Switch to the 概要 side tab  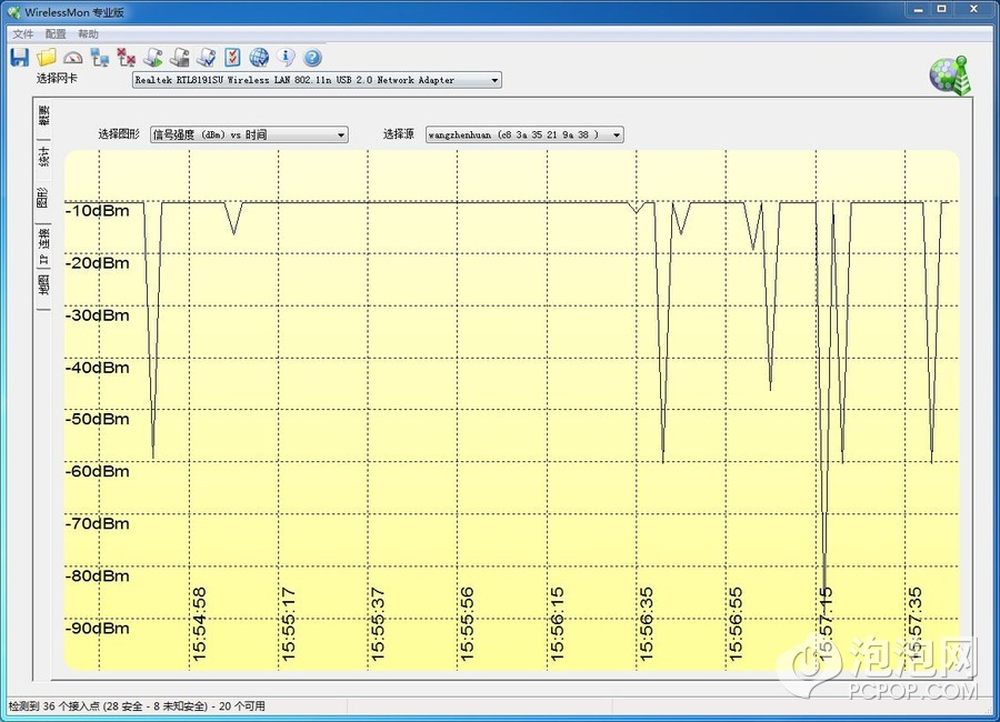(x=43, y=115)
